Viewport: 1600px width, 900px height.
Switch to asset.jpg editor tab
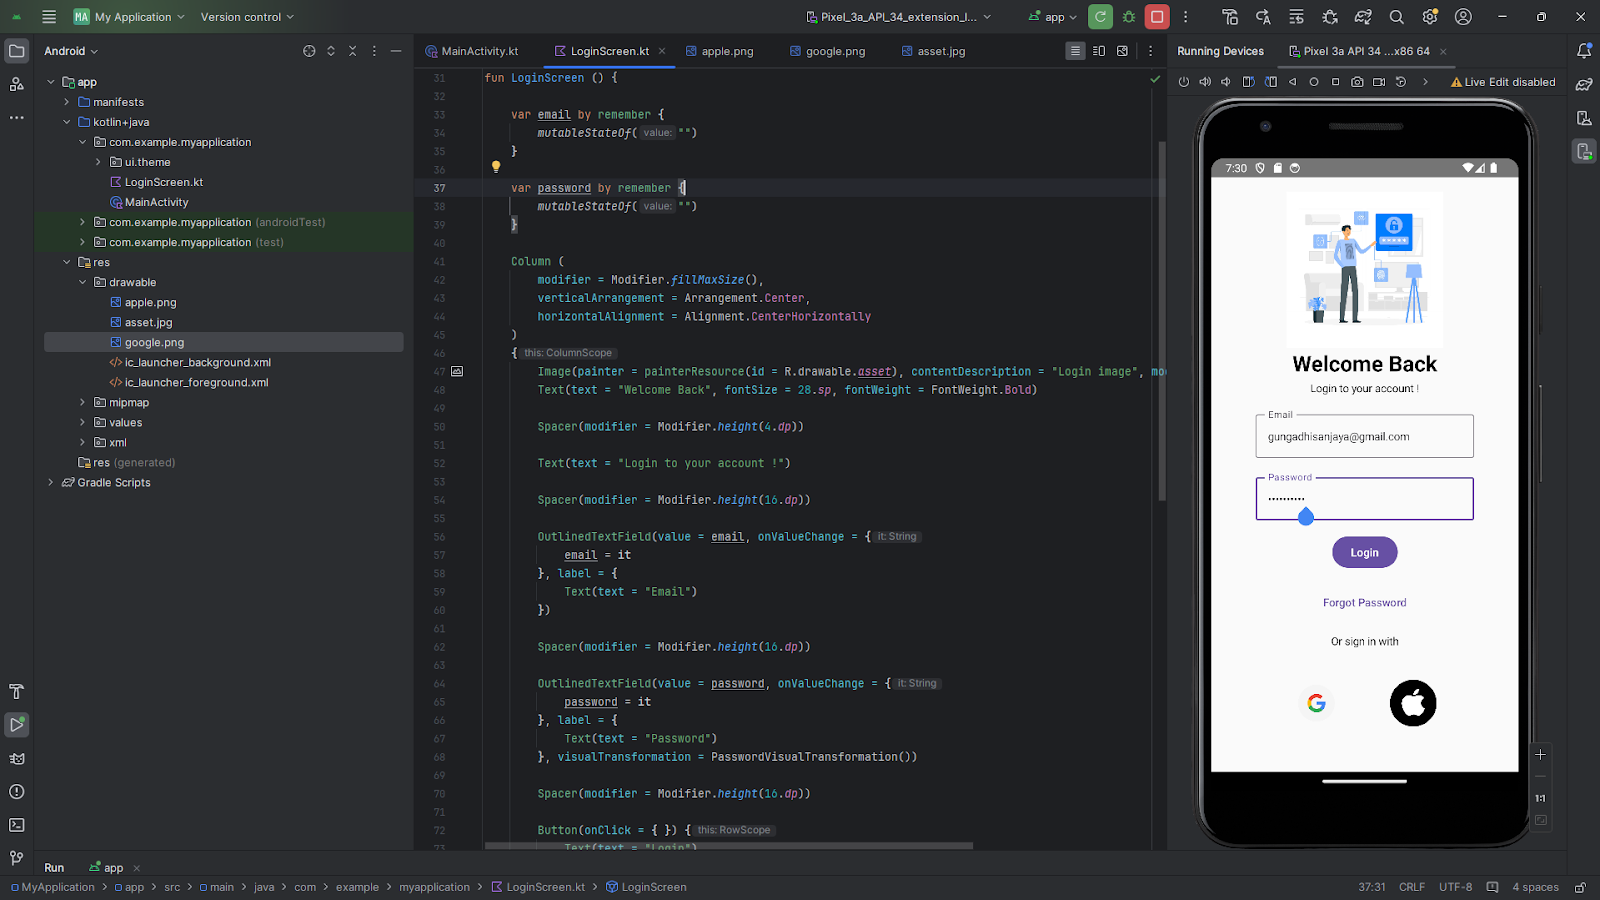pos(933,51)
